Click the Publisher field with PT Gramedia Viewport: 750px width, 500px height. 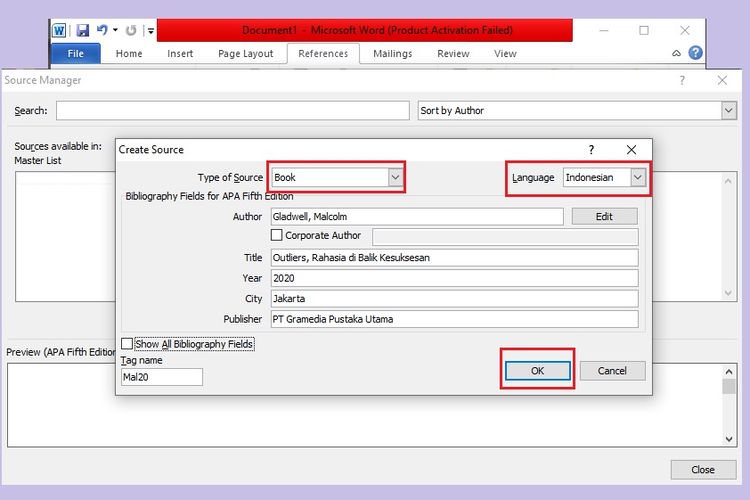click(x=454, y=319)
